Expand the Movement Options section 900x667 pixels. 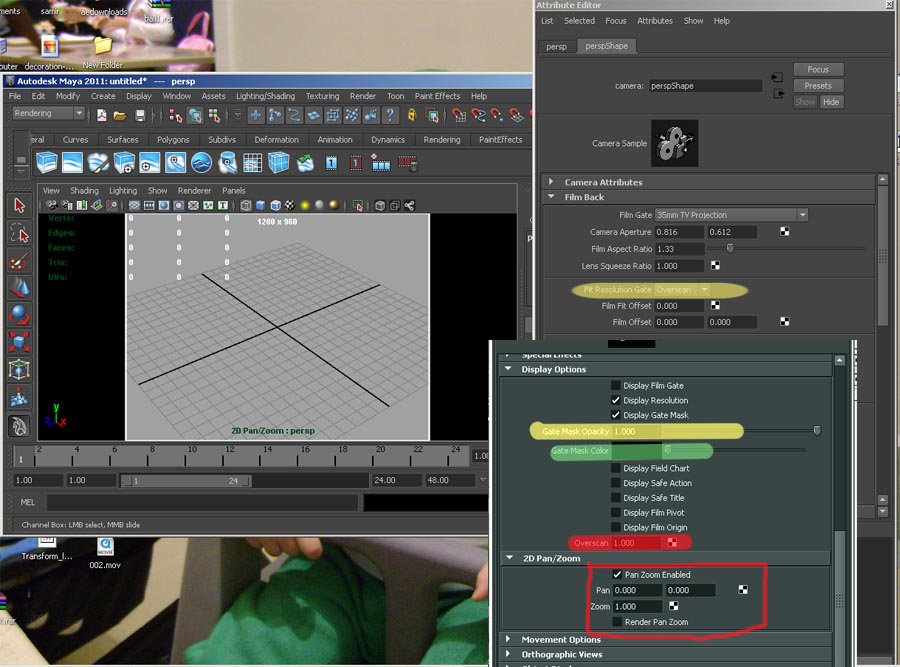[x=508, y=639]
